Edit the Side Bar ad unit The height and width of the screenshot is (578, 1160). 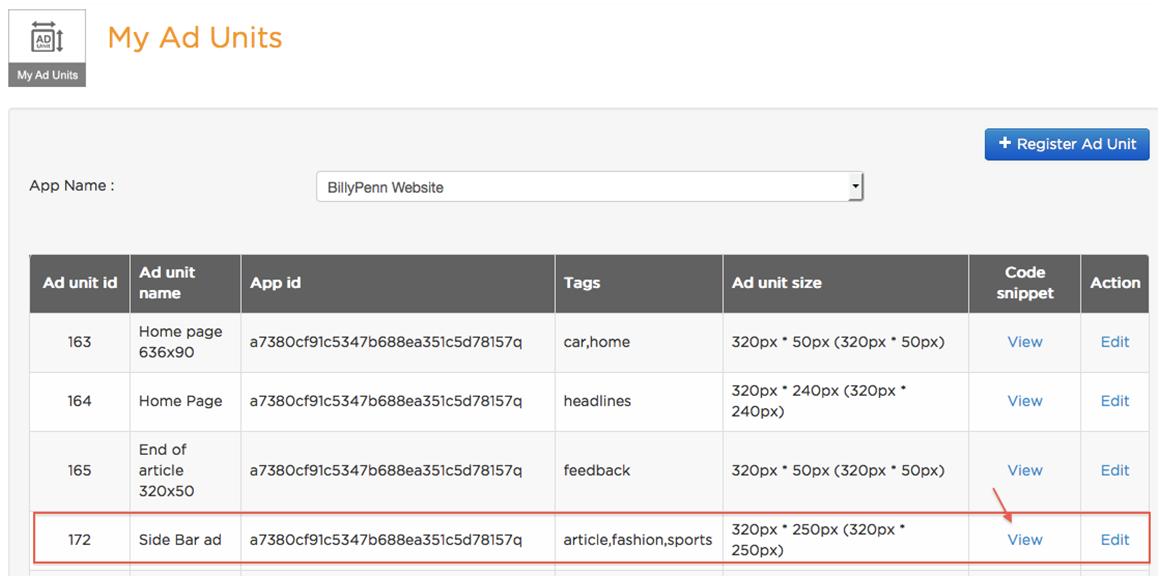click(x=1115, y=540)
